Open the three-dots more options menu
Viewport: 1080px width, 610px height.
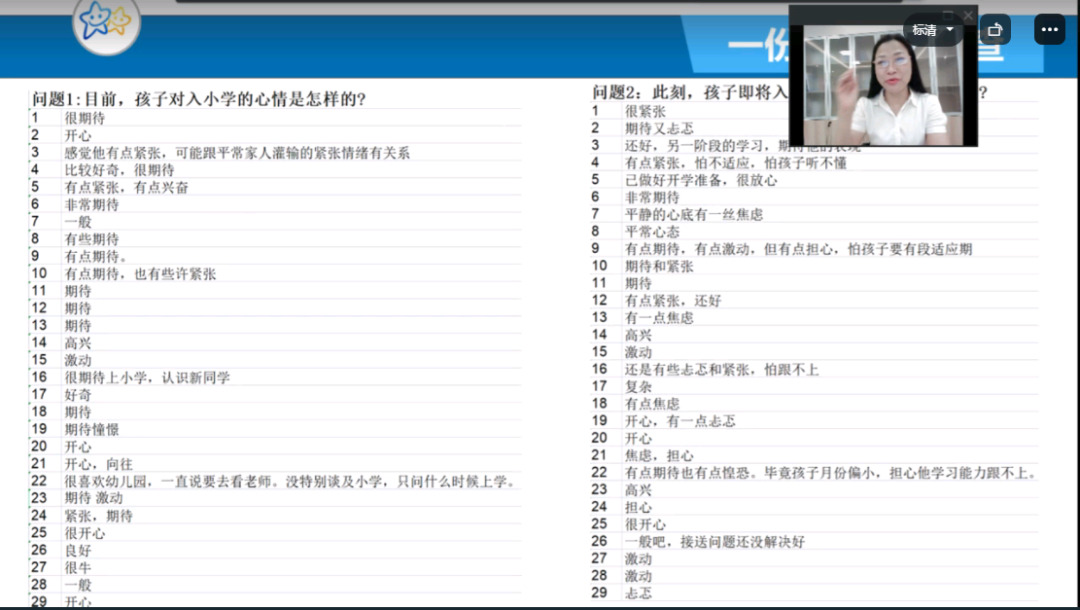click(1049, 30)
